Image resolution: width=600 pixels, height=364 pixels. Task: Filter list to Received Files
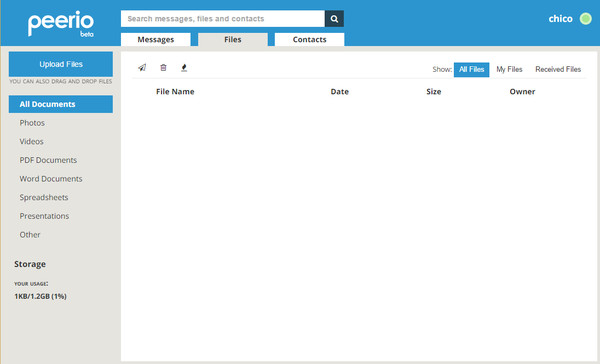tap(558, 69)
